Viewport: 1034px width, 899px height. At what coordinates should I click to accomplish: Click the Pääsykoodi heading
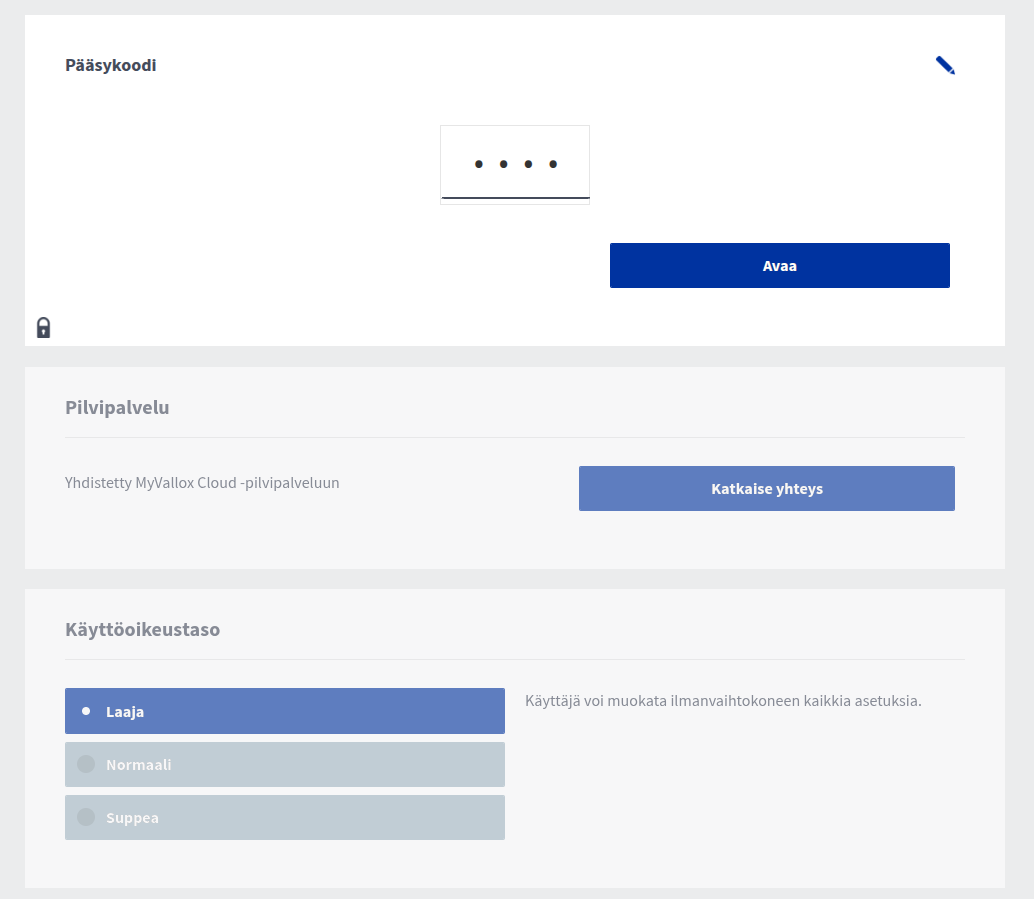click(x=111, y=66)
